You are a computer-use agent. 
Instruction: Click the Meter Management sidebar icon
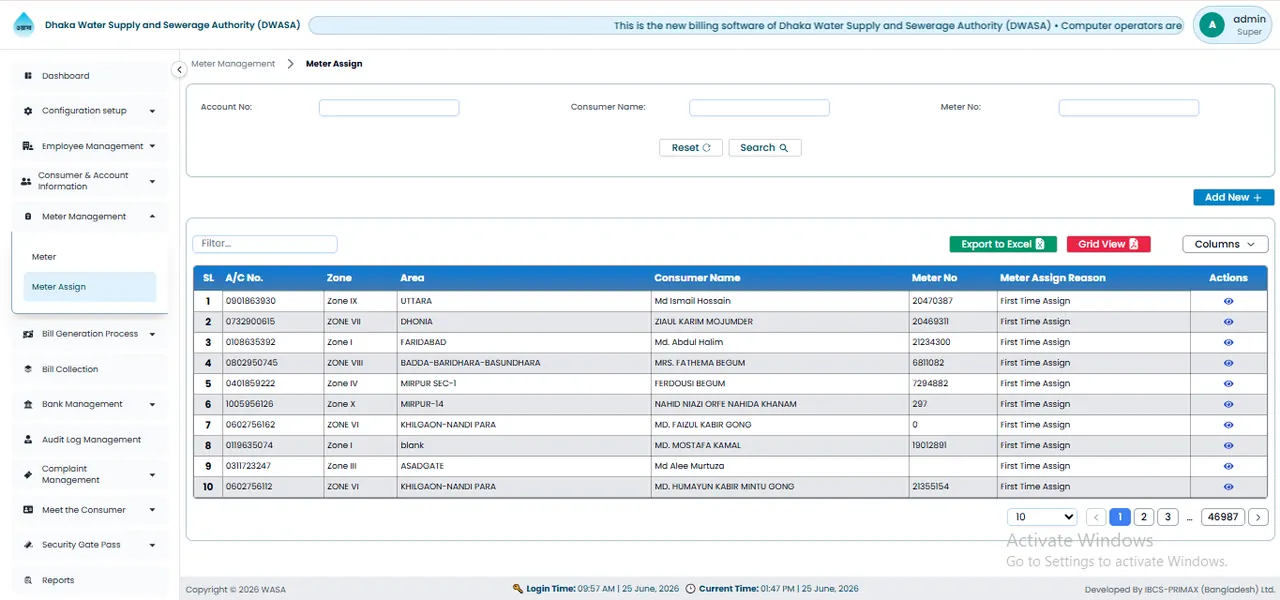pos(28,217)
